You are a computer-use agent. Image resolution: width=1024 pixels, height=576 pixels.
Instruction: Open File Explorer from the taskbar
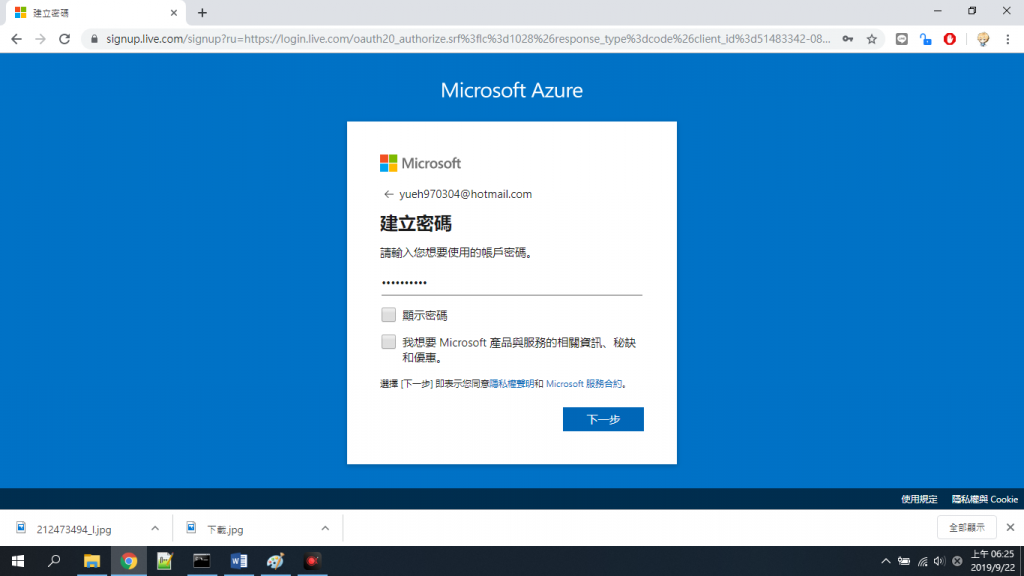[x=91, y=561]
